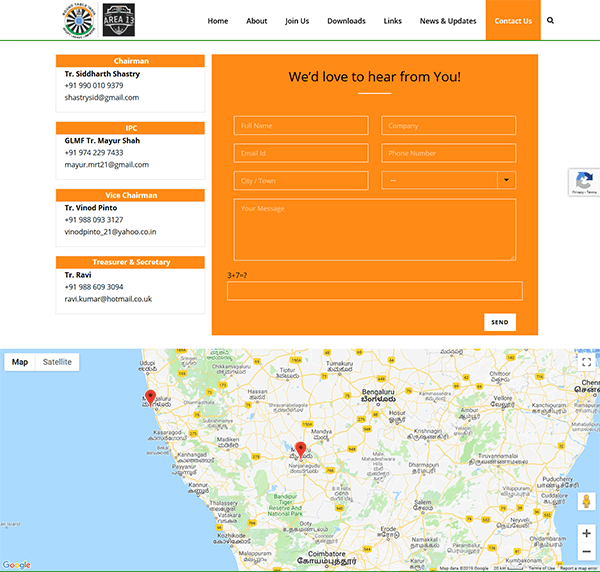The width and height of the screenshot is (600, 572).
Task: Submit the form with SEND
Action: pyautogui.click(x=500, y=322)
